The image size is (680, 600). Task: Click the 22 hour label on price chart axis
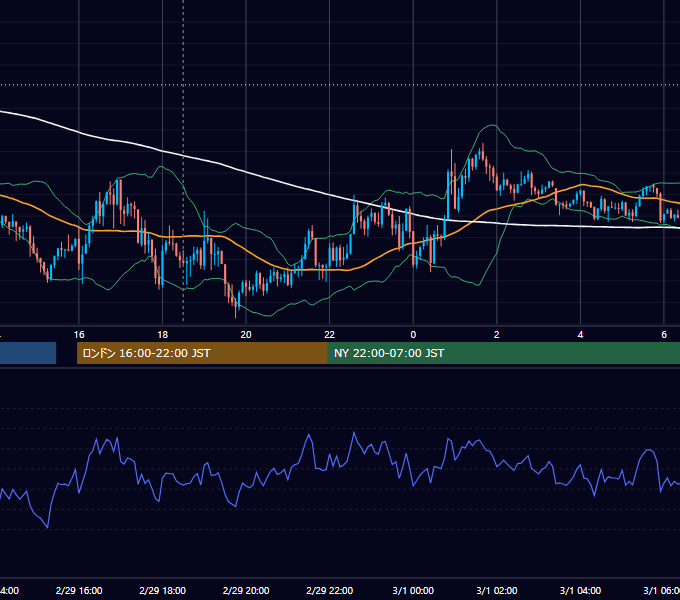coord(330,335)
